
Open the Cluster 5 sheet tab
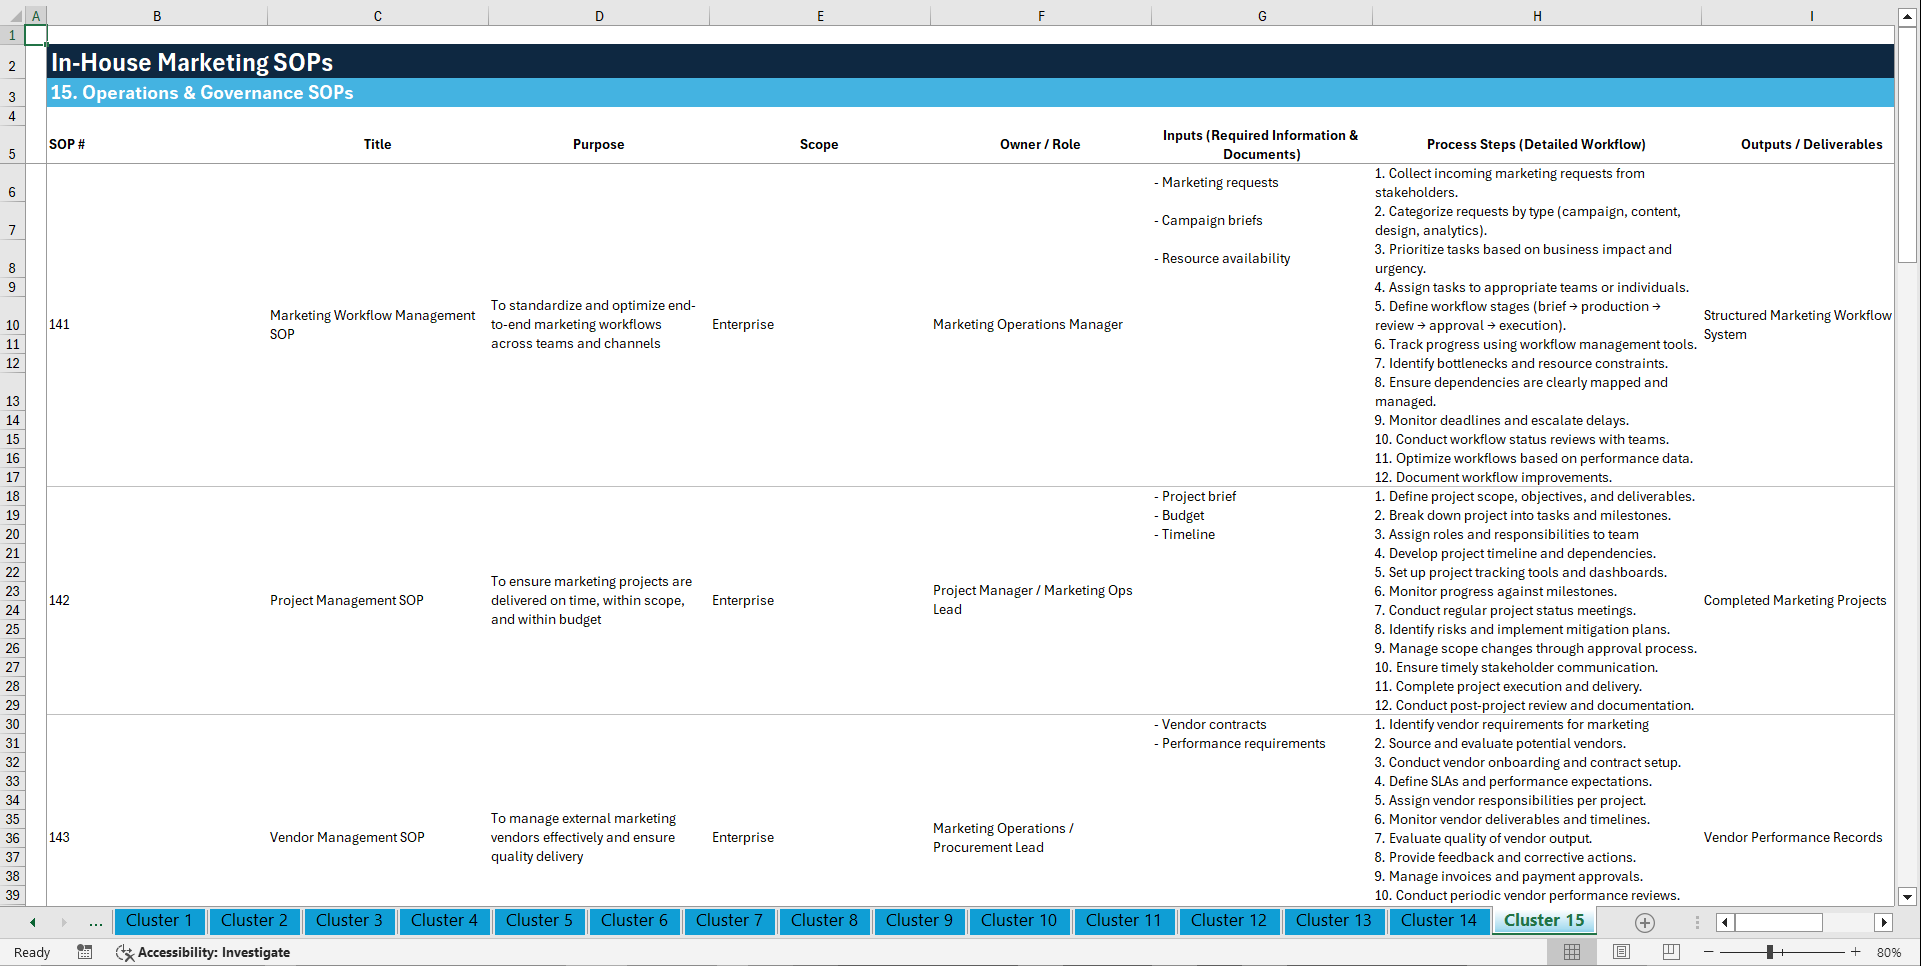point(539,921)
